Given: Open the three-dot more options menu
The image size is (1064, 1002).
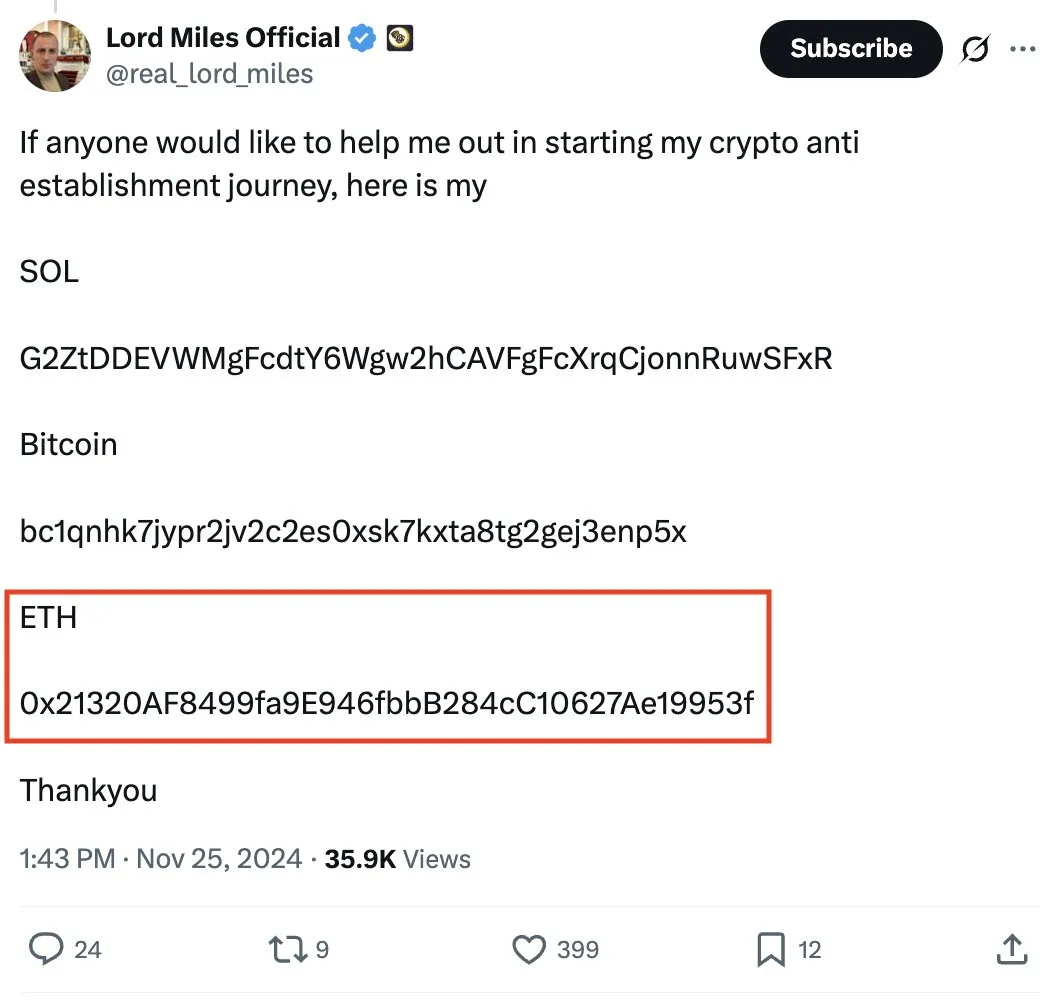Looking at the screenshot, I should pyautogui.click(x=1023, y=48).
